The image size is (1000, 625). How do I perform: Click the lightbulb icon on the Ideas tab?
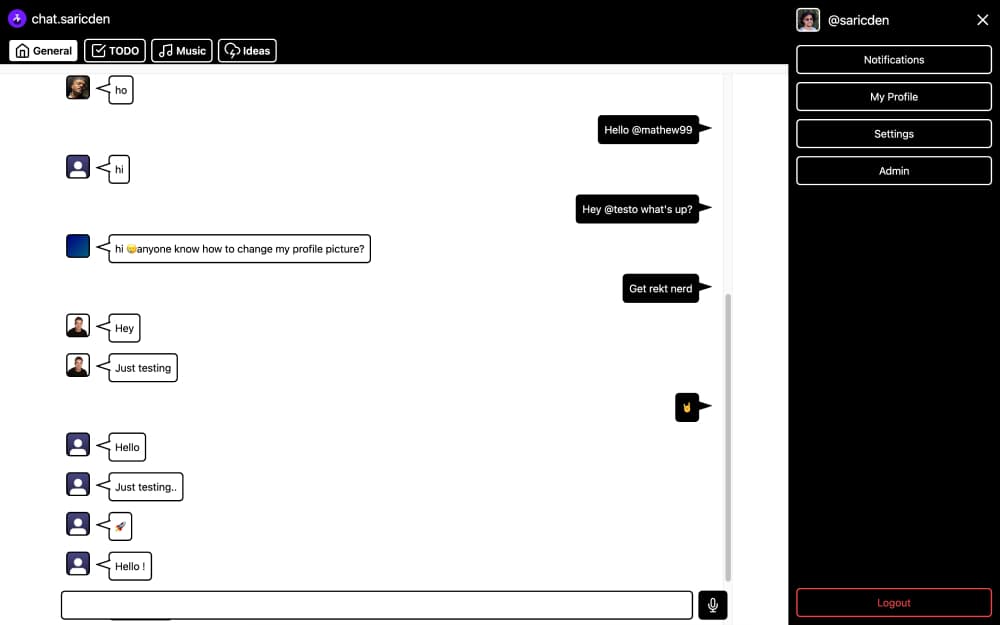pyautogui.click(x=229, y=50)
